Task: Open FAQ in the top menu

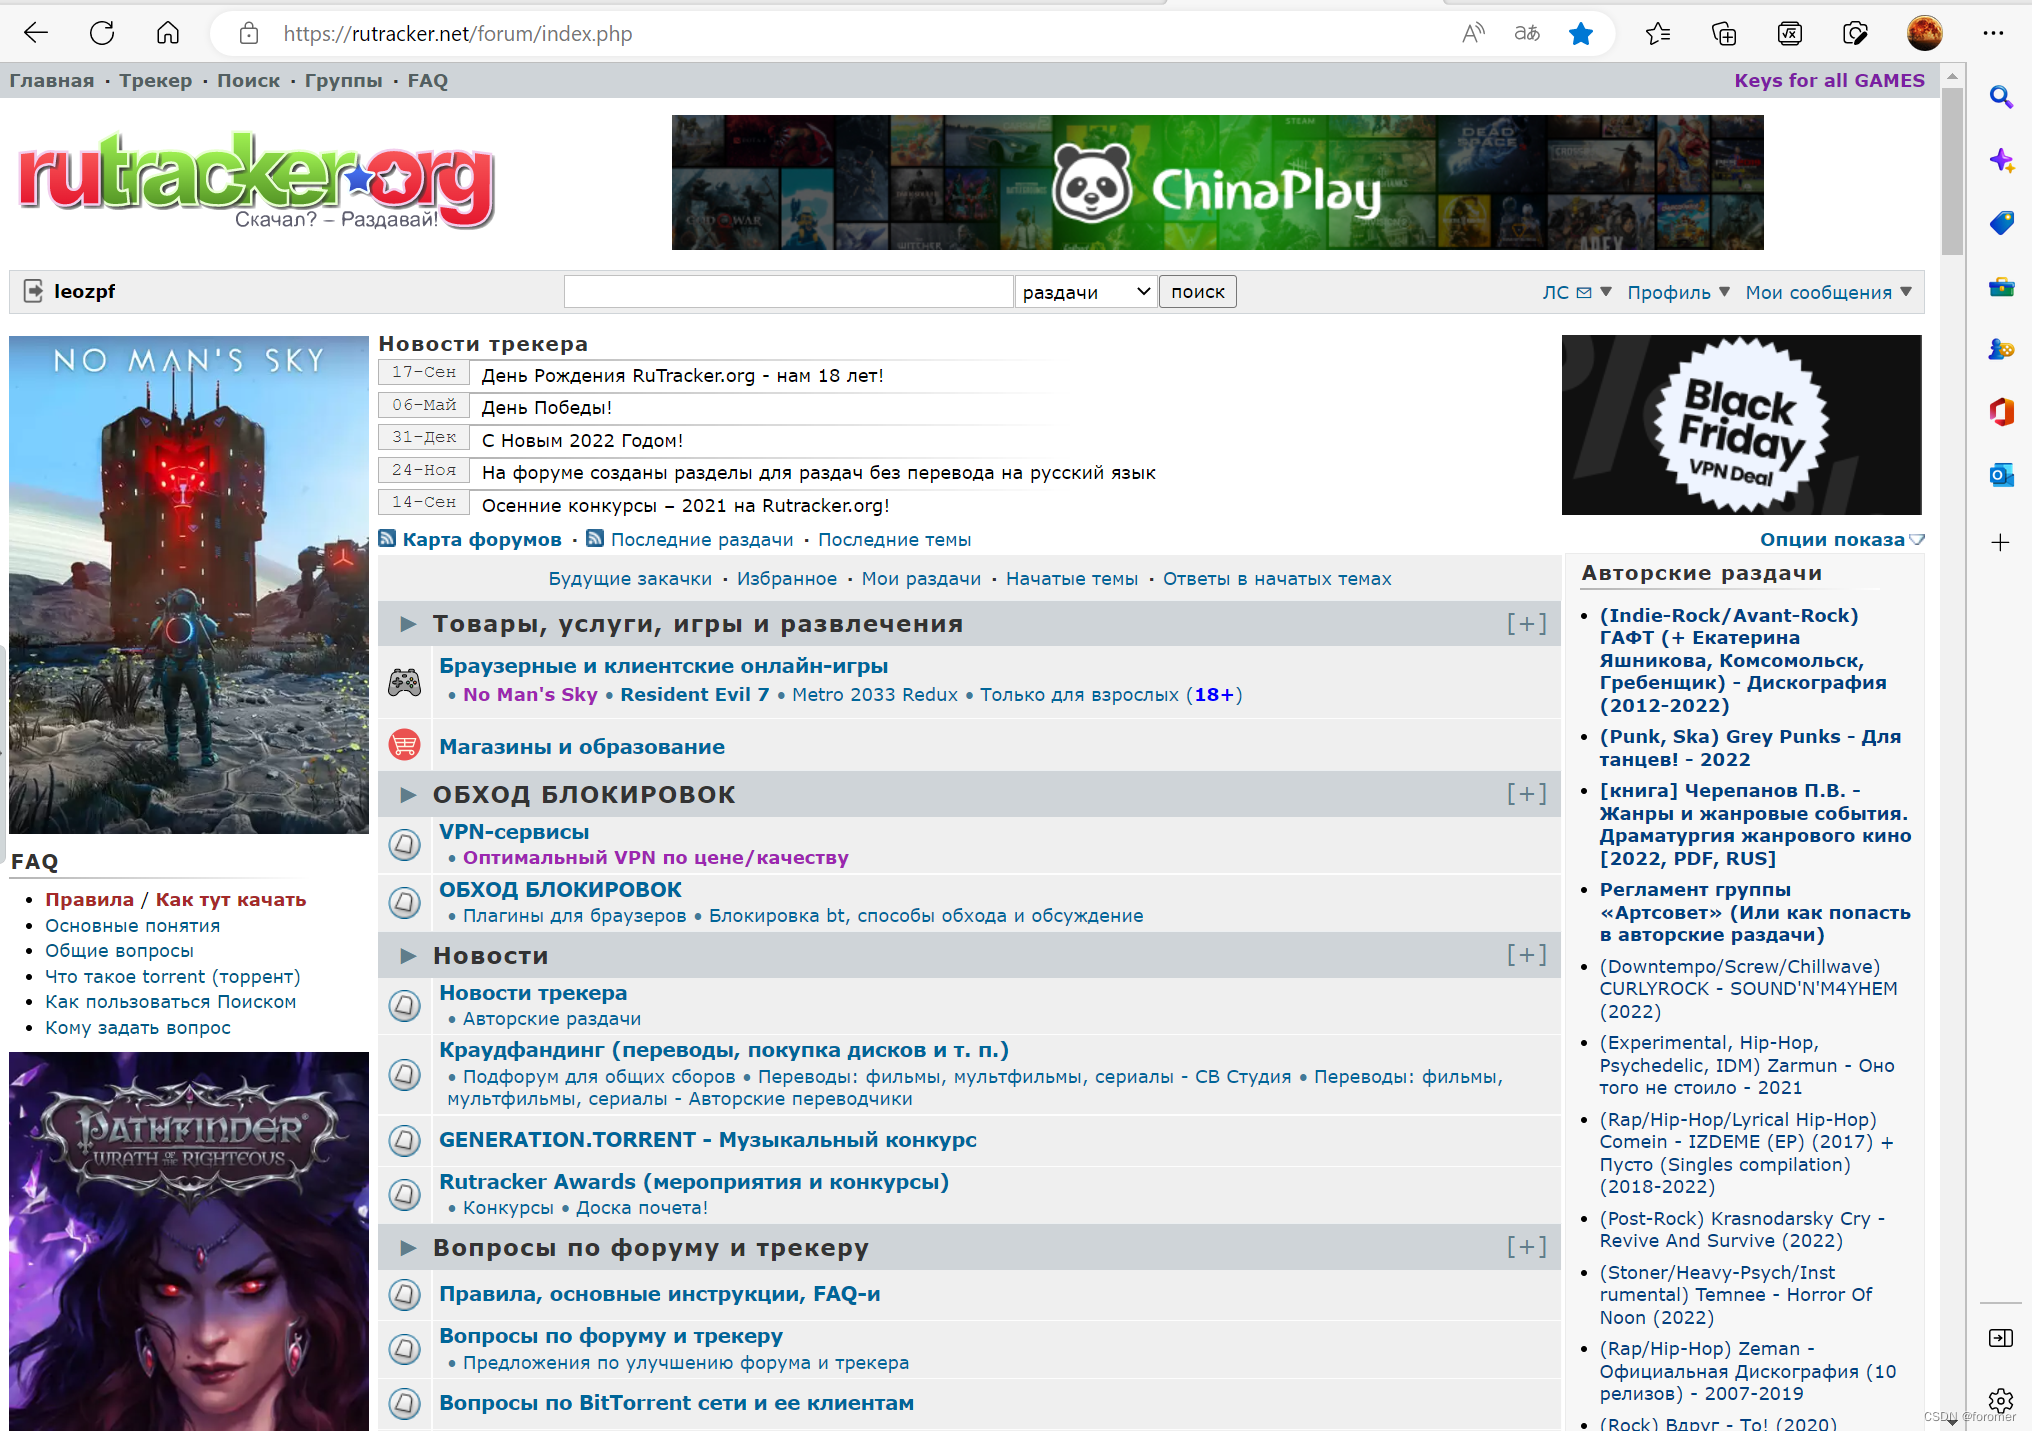Action: (428, 81)
